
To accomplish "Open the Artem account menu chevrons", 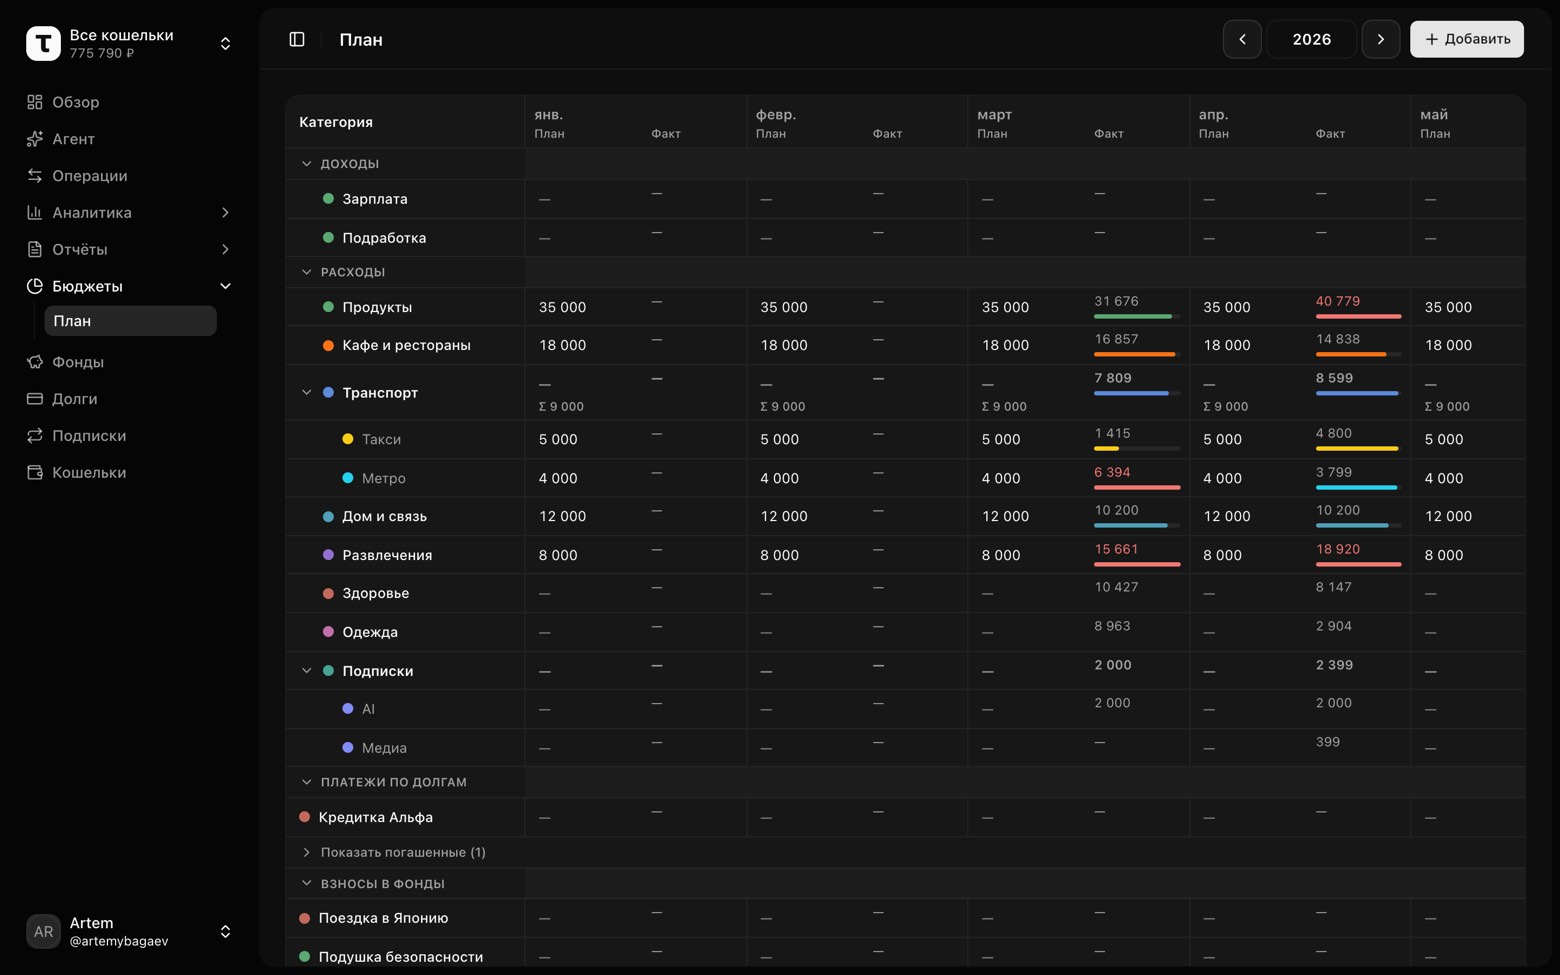I will pyautogui.click(x=225, y=931).
